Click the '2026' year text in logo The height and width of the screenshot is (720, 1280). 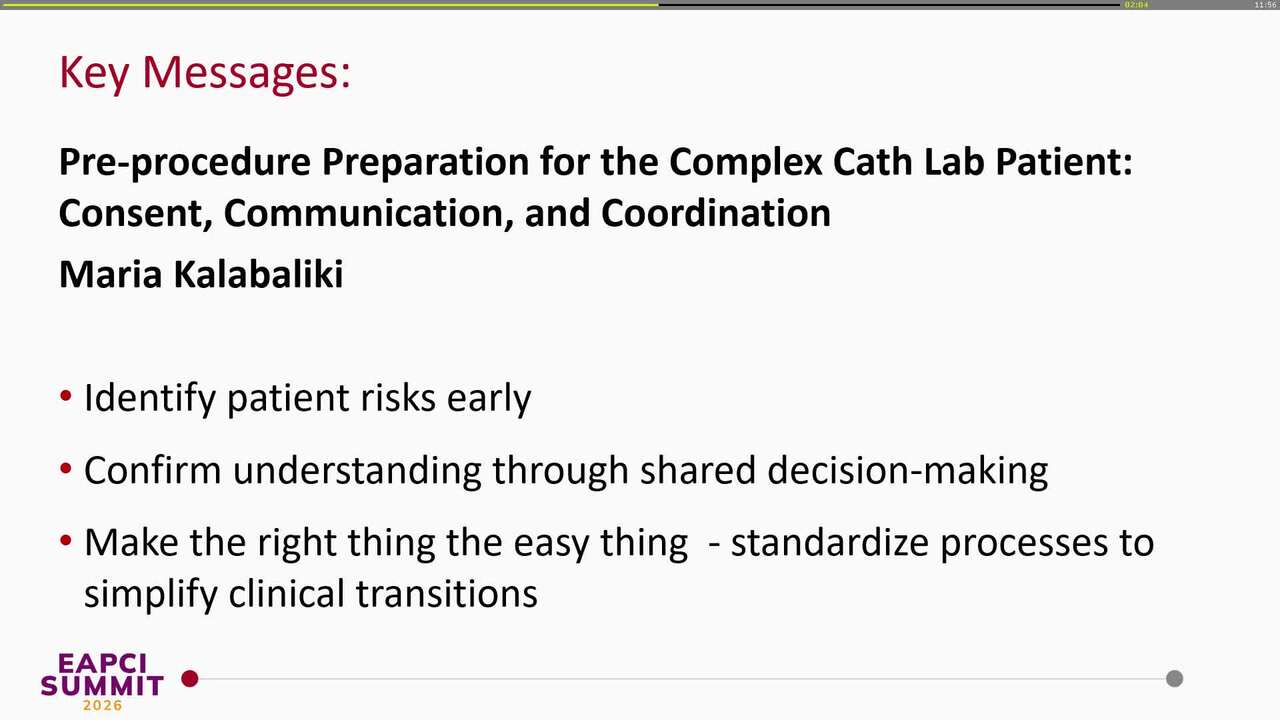point(102,706)
